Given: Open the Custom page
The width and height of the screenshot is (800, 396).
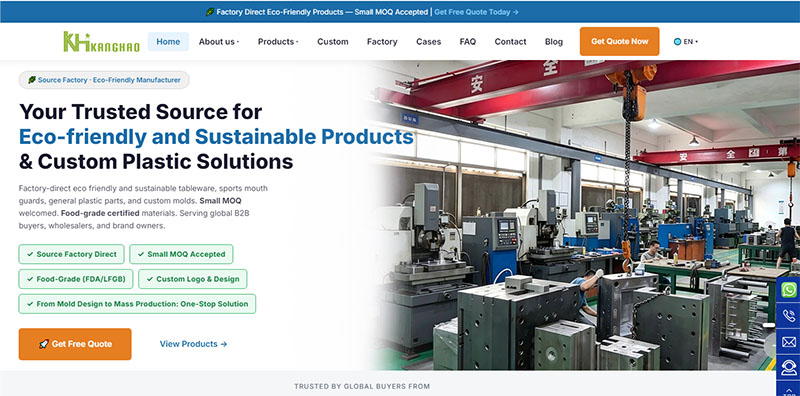Looking at the screenshot, I should click(x=333, y=42).
